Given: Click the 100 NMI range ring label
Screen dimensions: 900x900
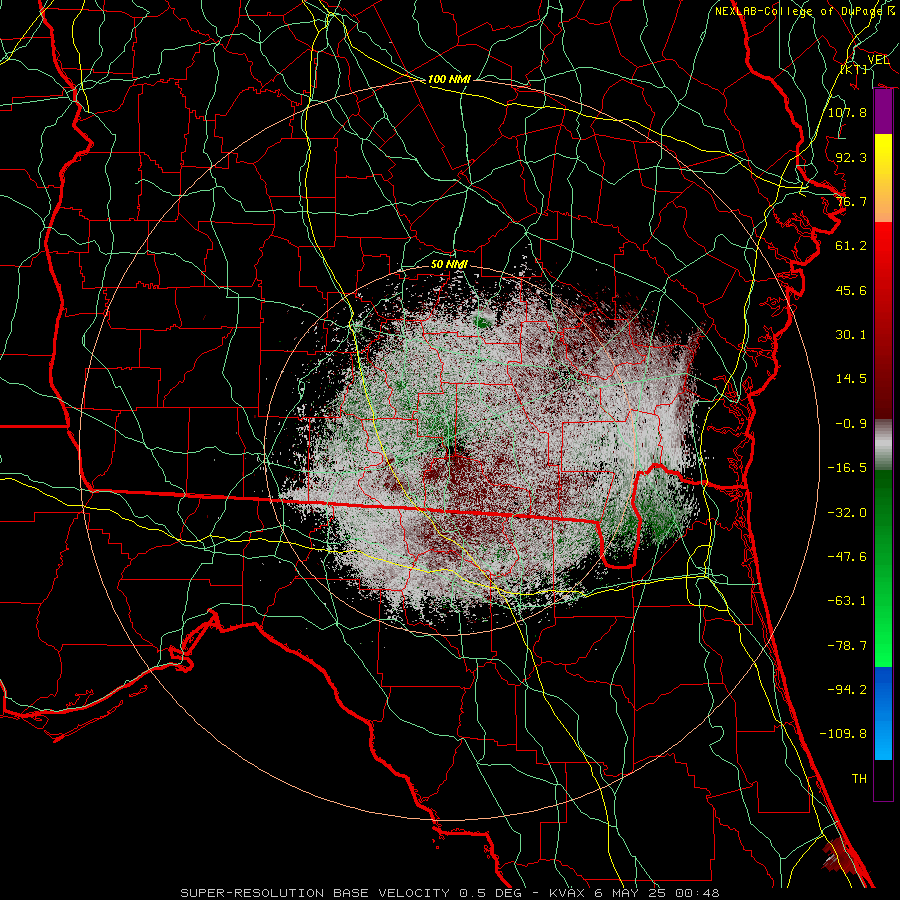Looking at the screenshot, I should [449, 79].
